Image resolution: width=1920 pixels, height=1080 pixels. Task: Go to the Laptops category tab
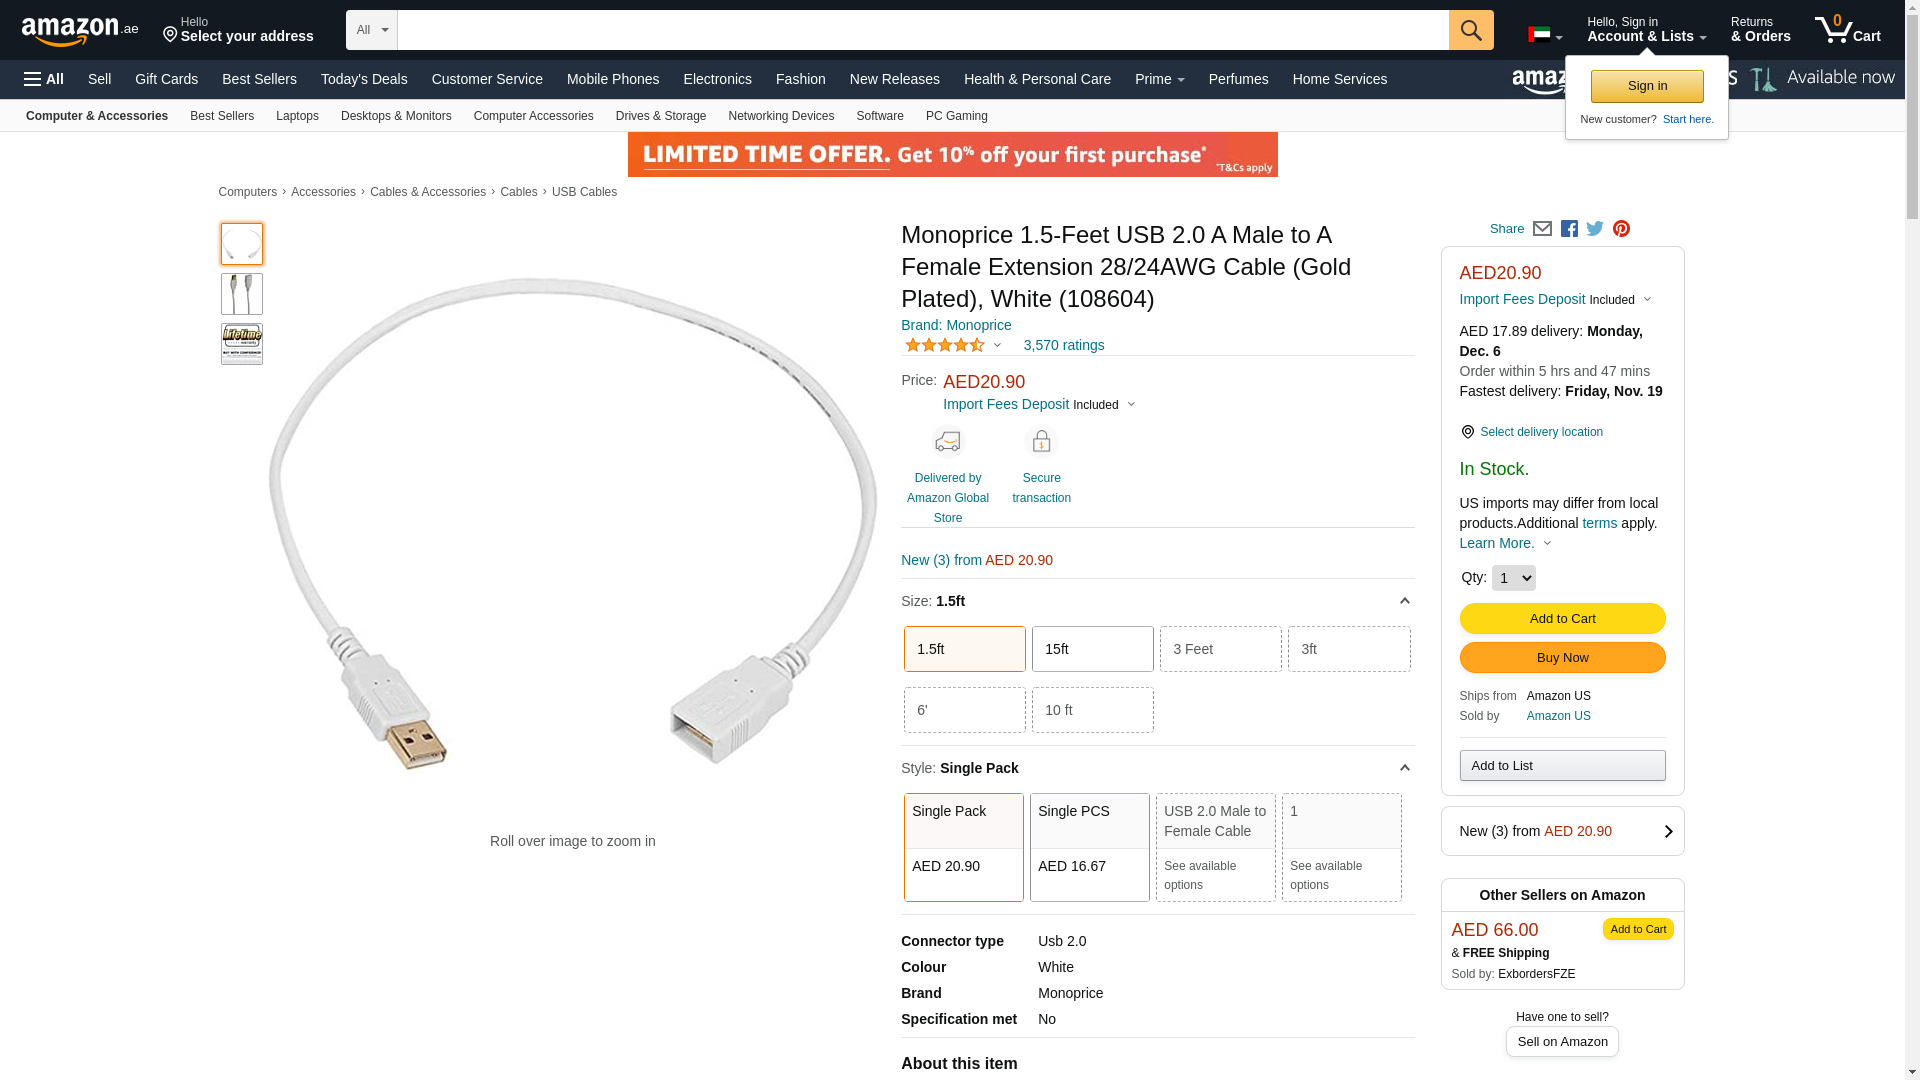tap(297, 116)
